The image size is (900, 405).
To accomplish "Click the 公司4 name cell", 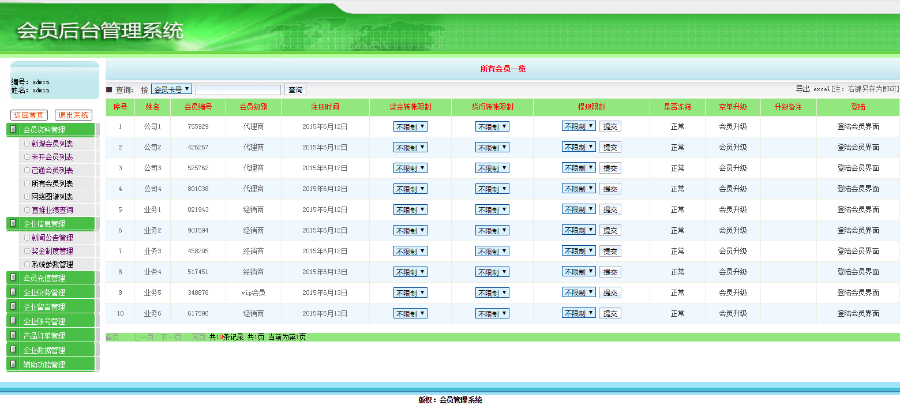I will (152, 189).
